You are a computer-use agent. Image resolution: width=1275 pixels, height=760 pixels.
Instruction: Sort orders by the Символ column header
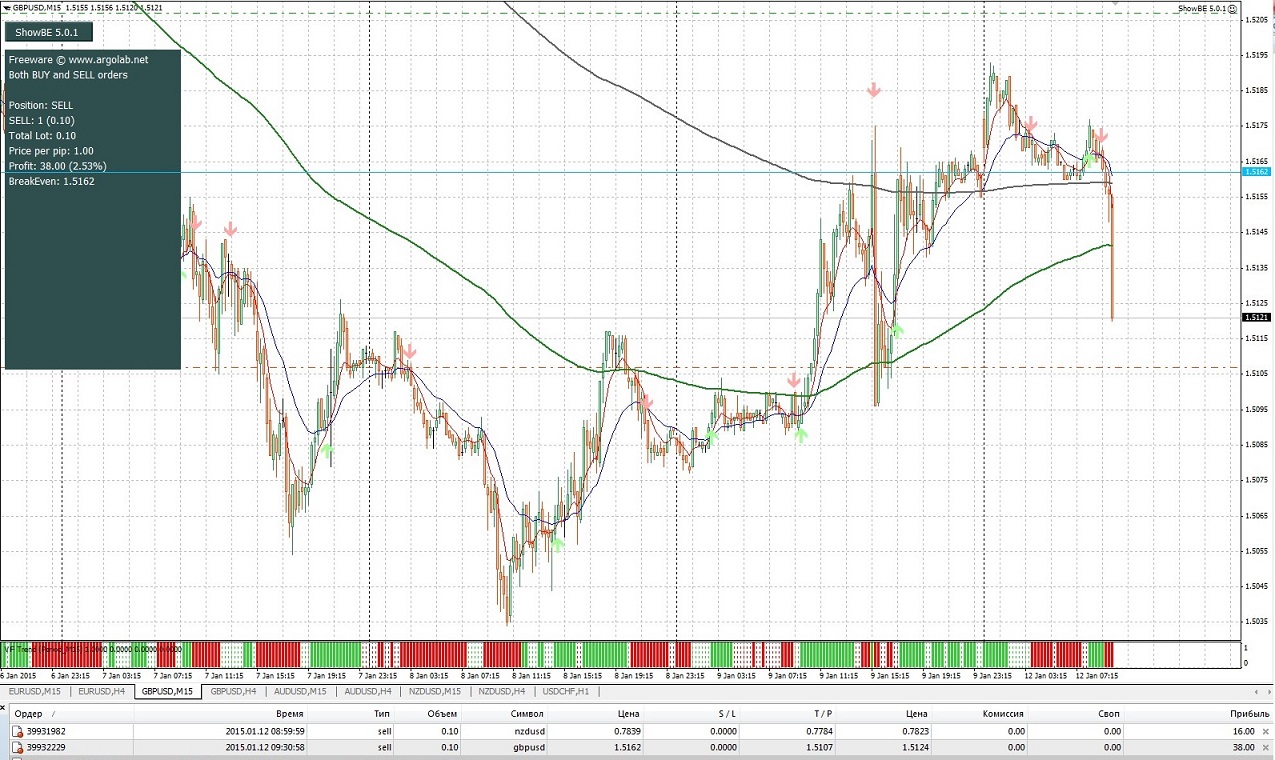tap(527, 714)
